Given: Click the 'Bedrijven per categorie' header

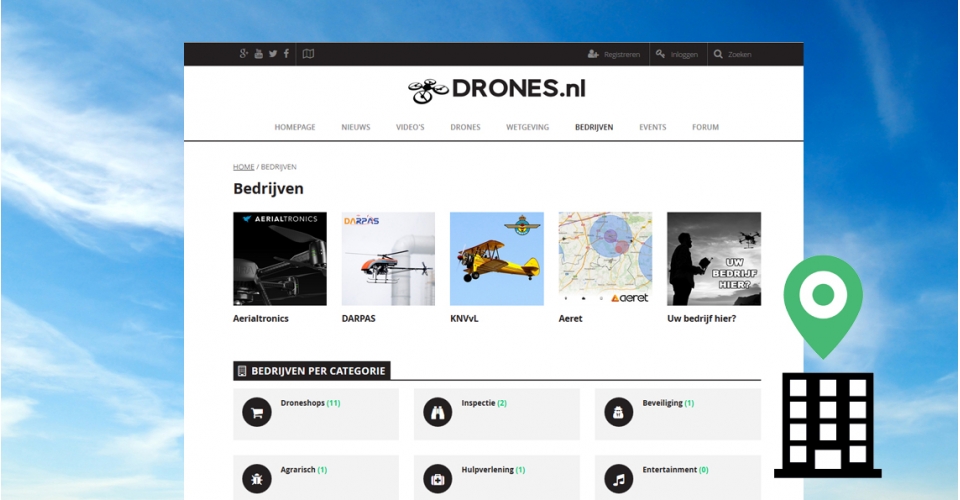Looking at the screenshot, I should tap(312, 370).
